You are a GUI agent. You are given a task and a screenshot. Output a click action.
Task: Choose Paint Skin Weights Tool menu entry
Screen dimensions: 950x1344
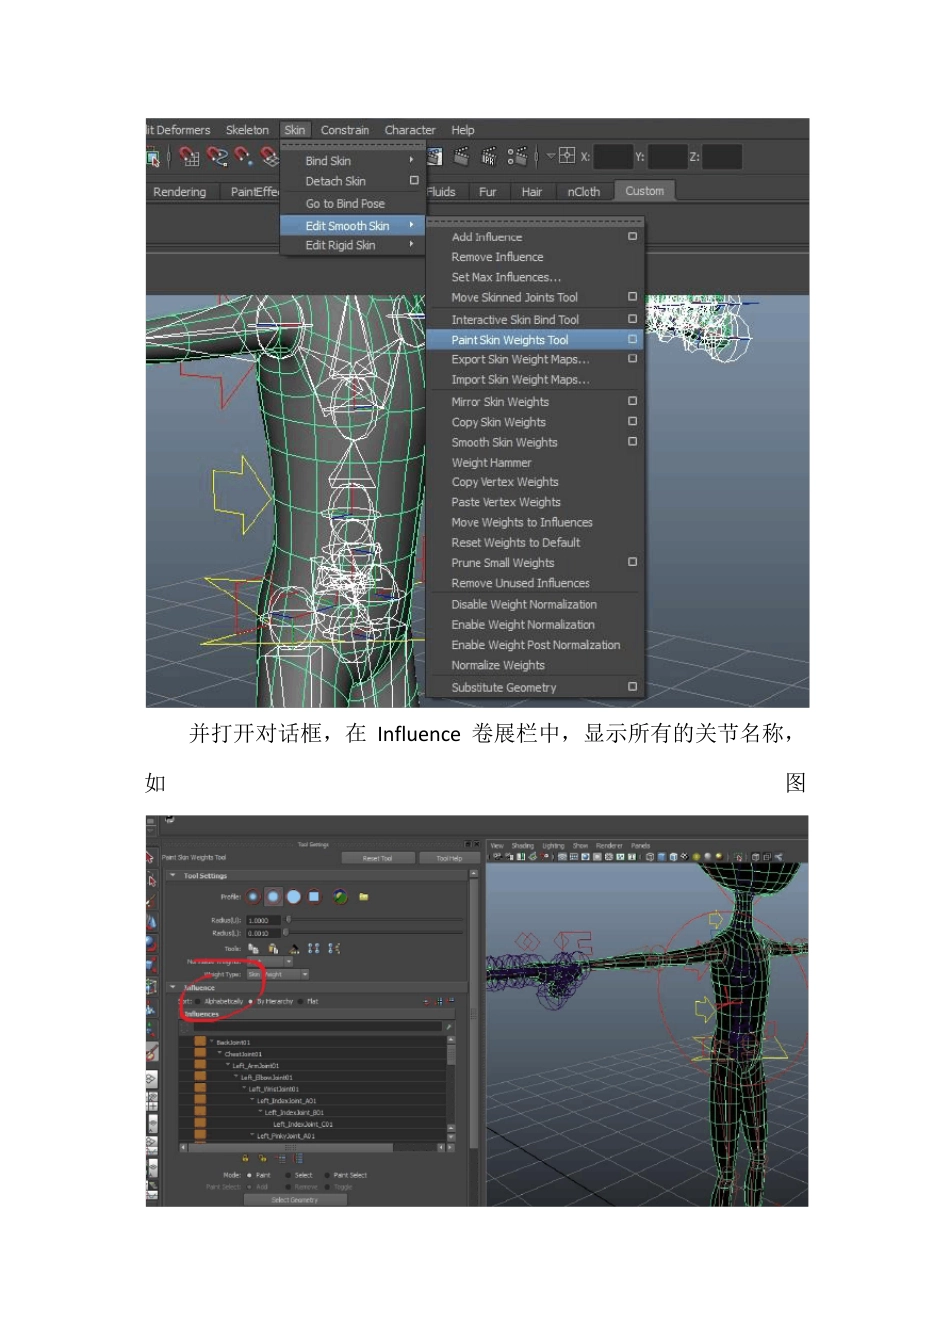(509, 340)
